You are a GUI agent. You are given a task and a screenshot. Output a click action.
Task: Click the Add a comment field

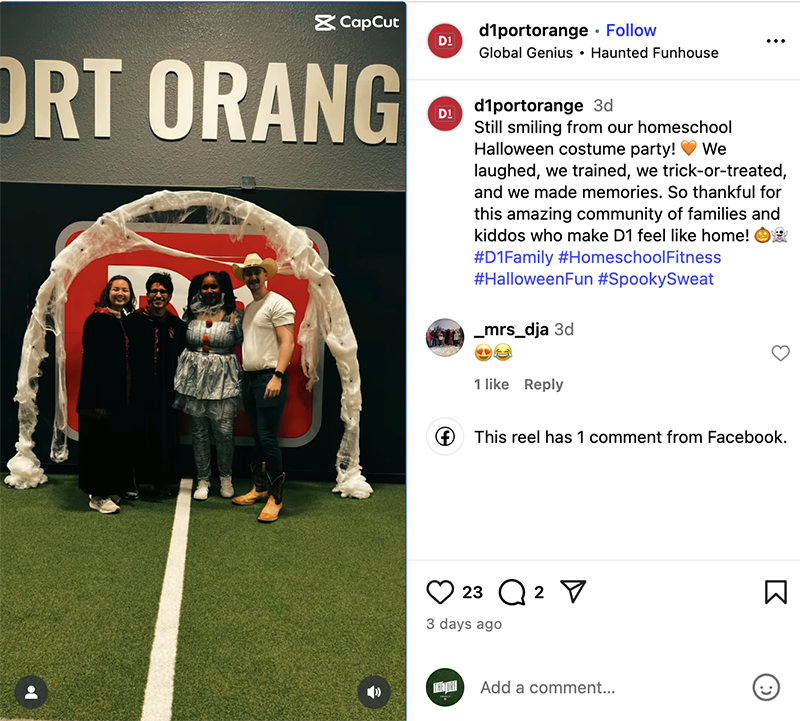pyautogui.click(x=607, y=687)
